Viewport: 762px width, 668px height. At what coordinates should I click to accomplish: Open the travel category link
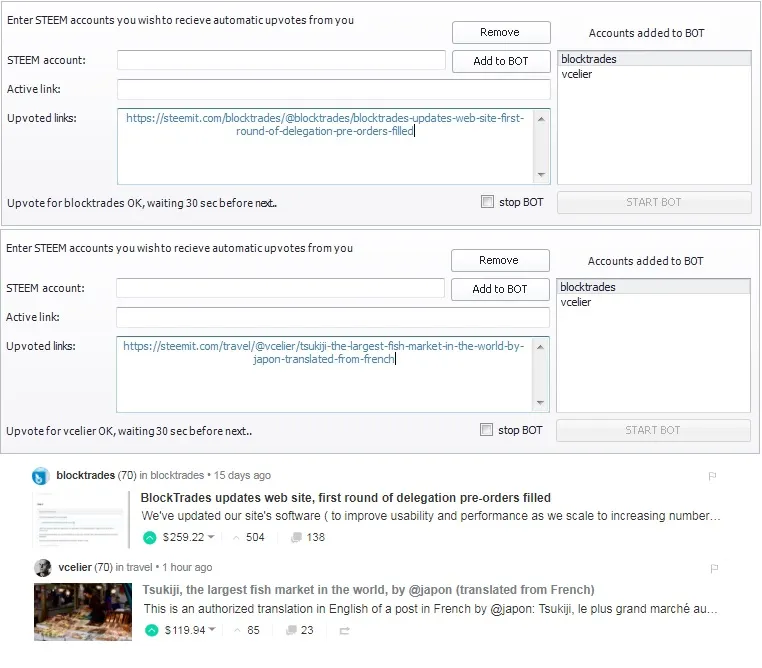coord(139,567)
